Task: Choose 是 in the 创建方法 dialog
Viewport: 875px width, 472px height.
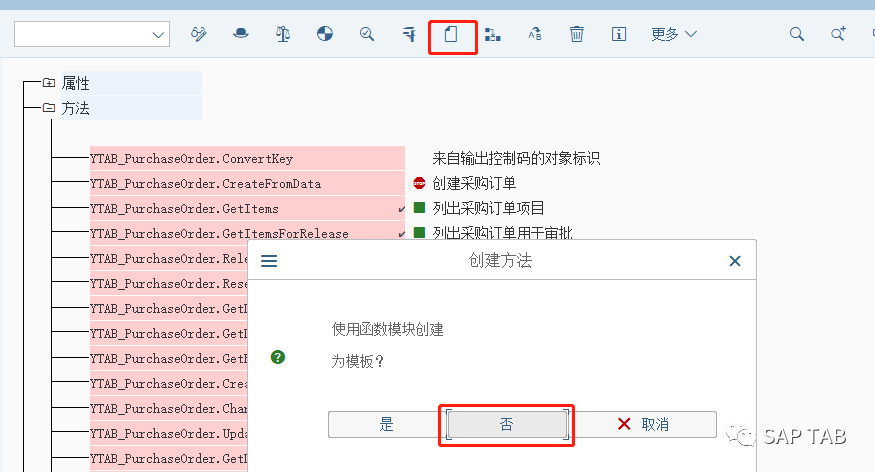Action: pos(387,425)
